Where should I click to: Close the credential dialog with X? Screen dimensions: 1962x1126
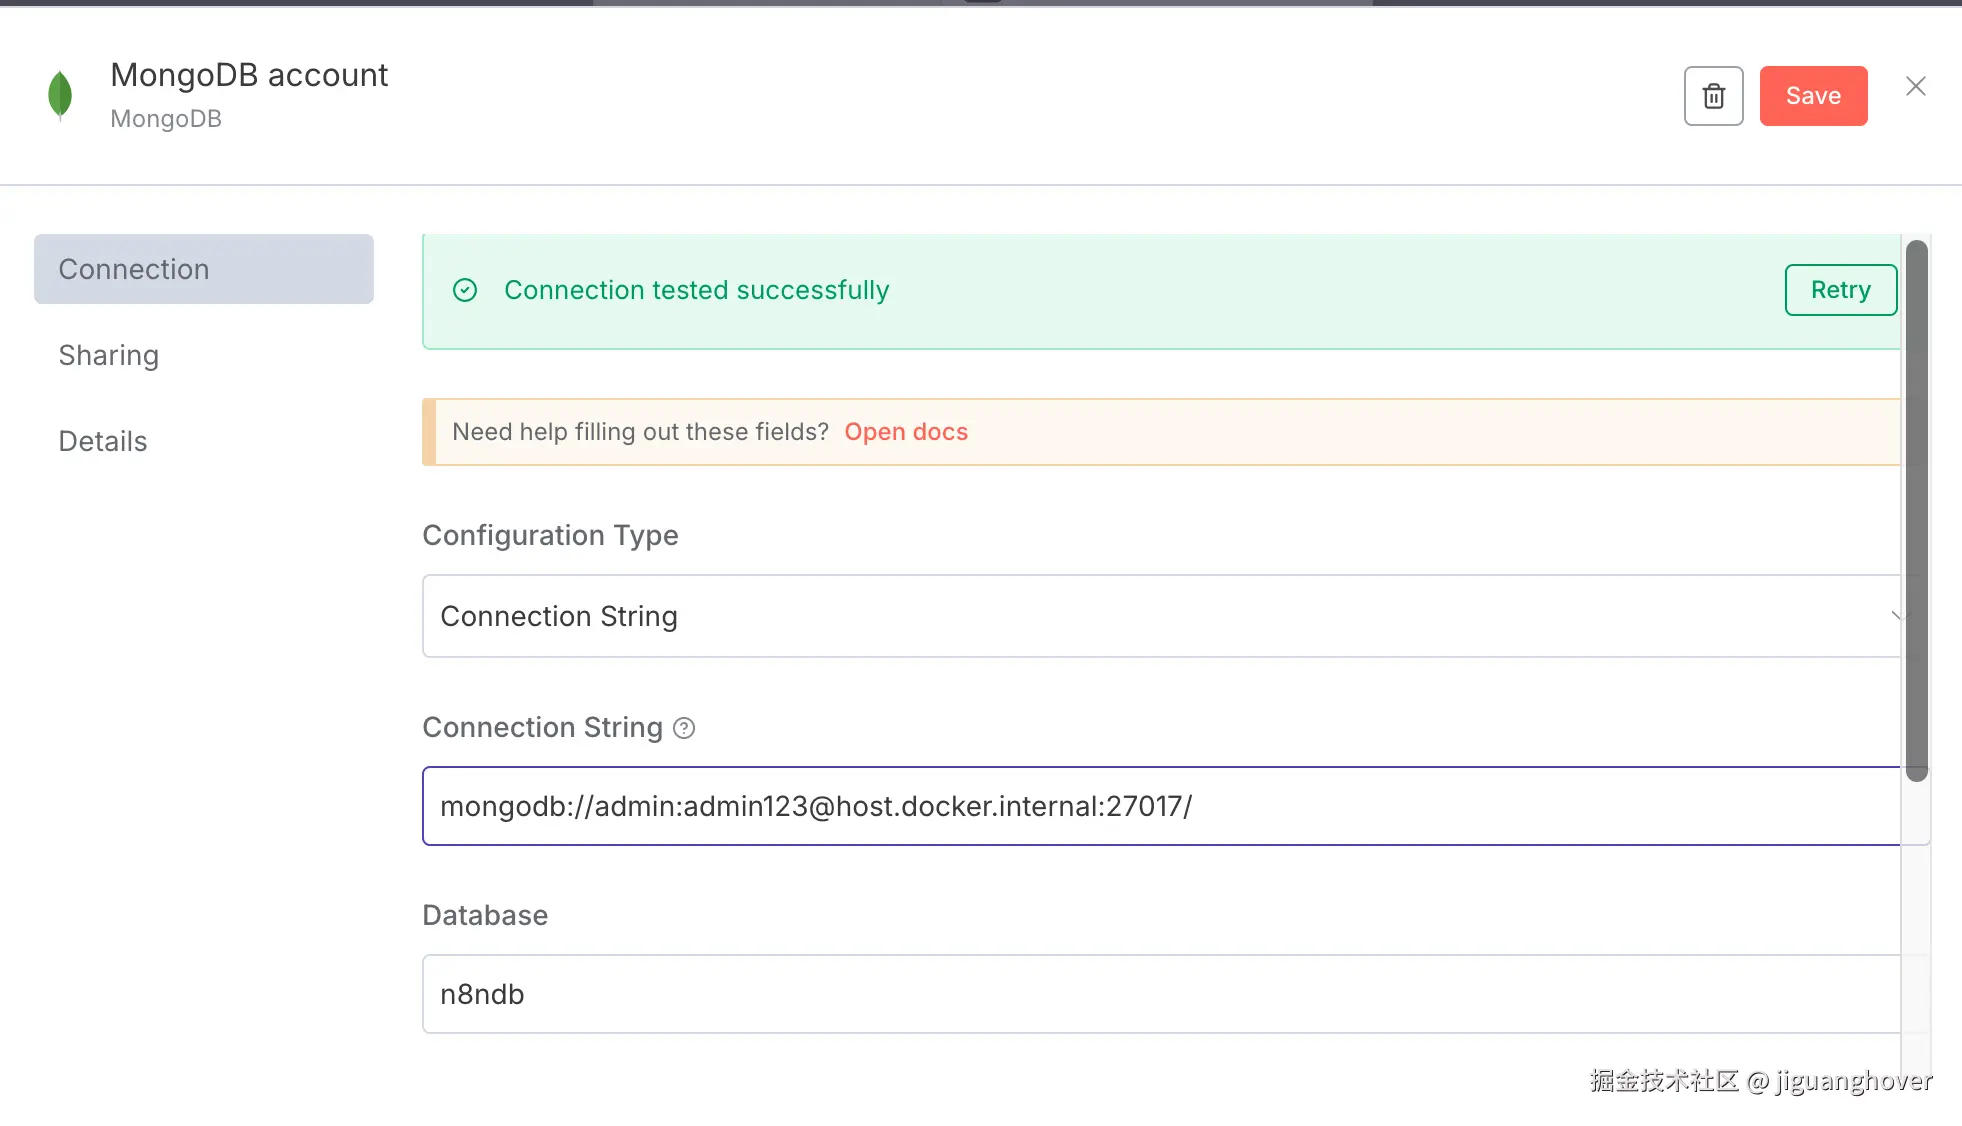click(1915, 87)
